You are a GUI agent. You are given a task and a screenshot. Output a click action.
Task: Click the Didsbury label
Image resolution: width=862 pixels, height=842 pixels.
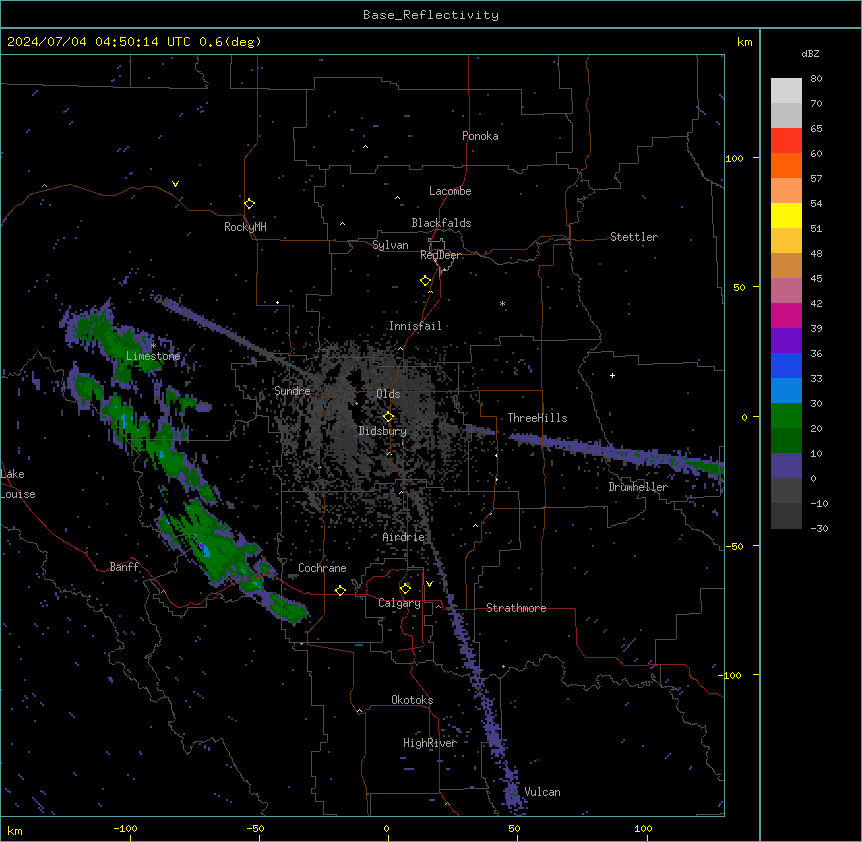coord(382,431)
